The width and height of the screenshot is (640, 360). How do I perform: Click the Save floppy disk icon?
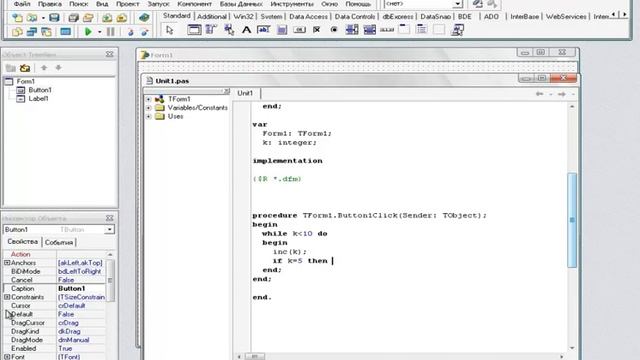click(x=54, y=18)
